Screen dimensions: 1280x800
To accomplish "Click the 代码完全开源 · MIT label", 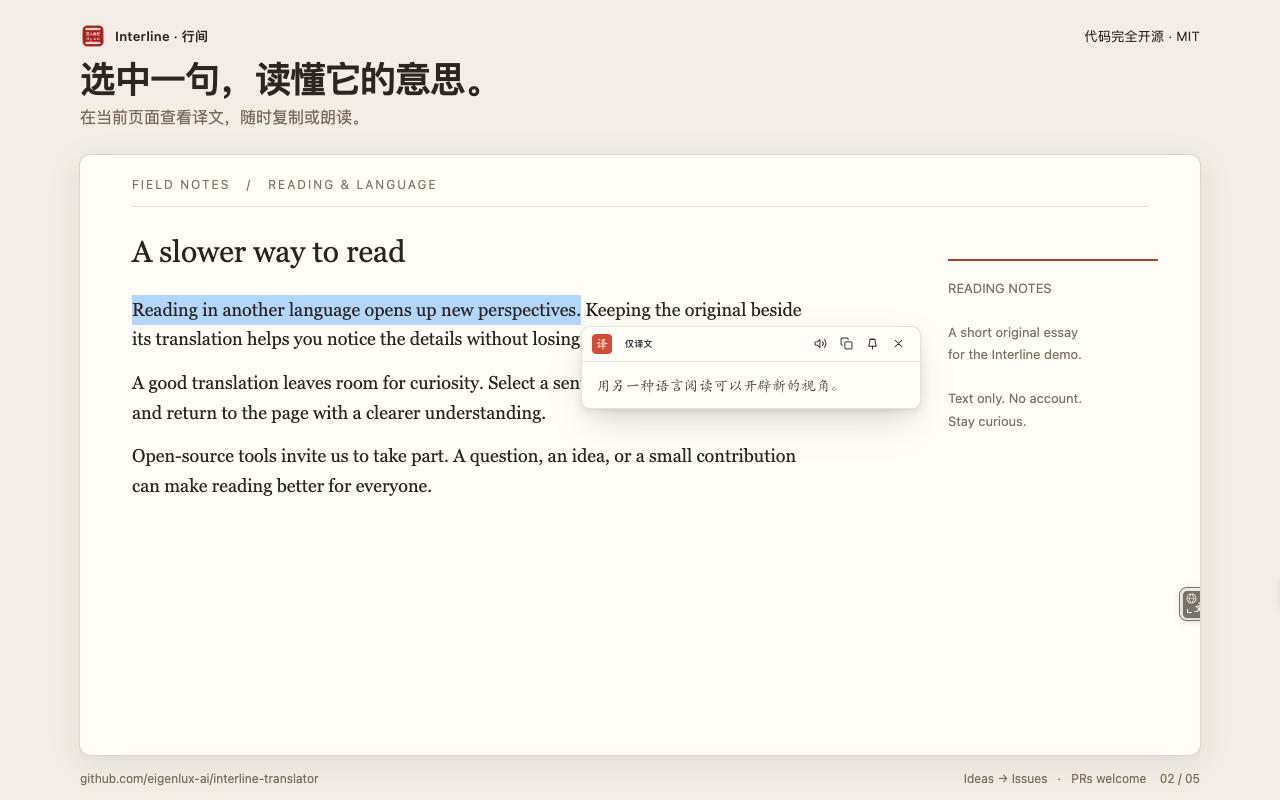I will tap(1142, 36).
